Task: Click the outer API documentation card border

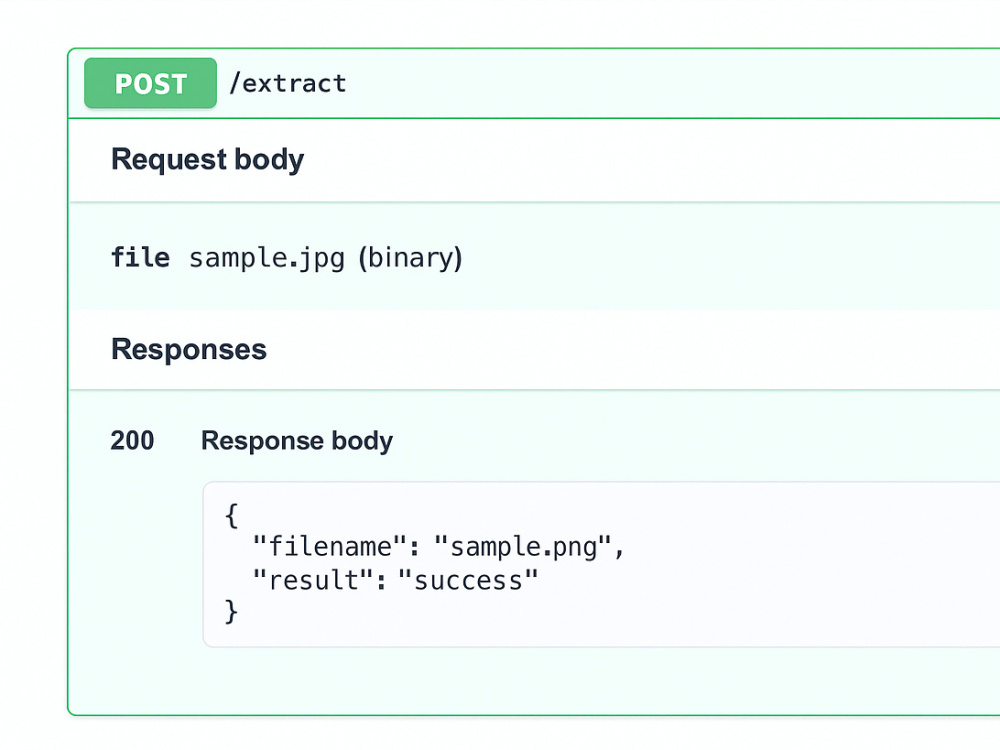Action: (x=68, y=380)
